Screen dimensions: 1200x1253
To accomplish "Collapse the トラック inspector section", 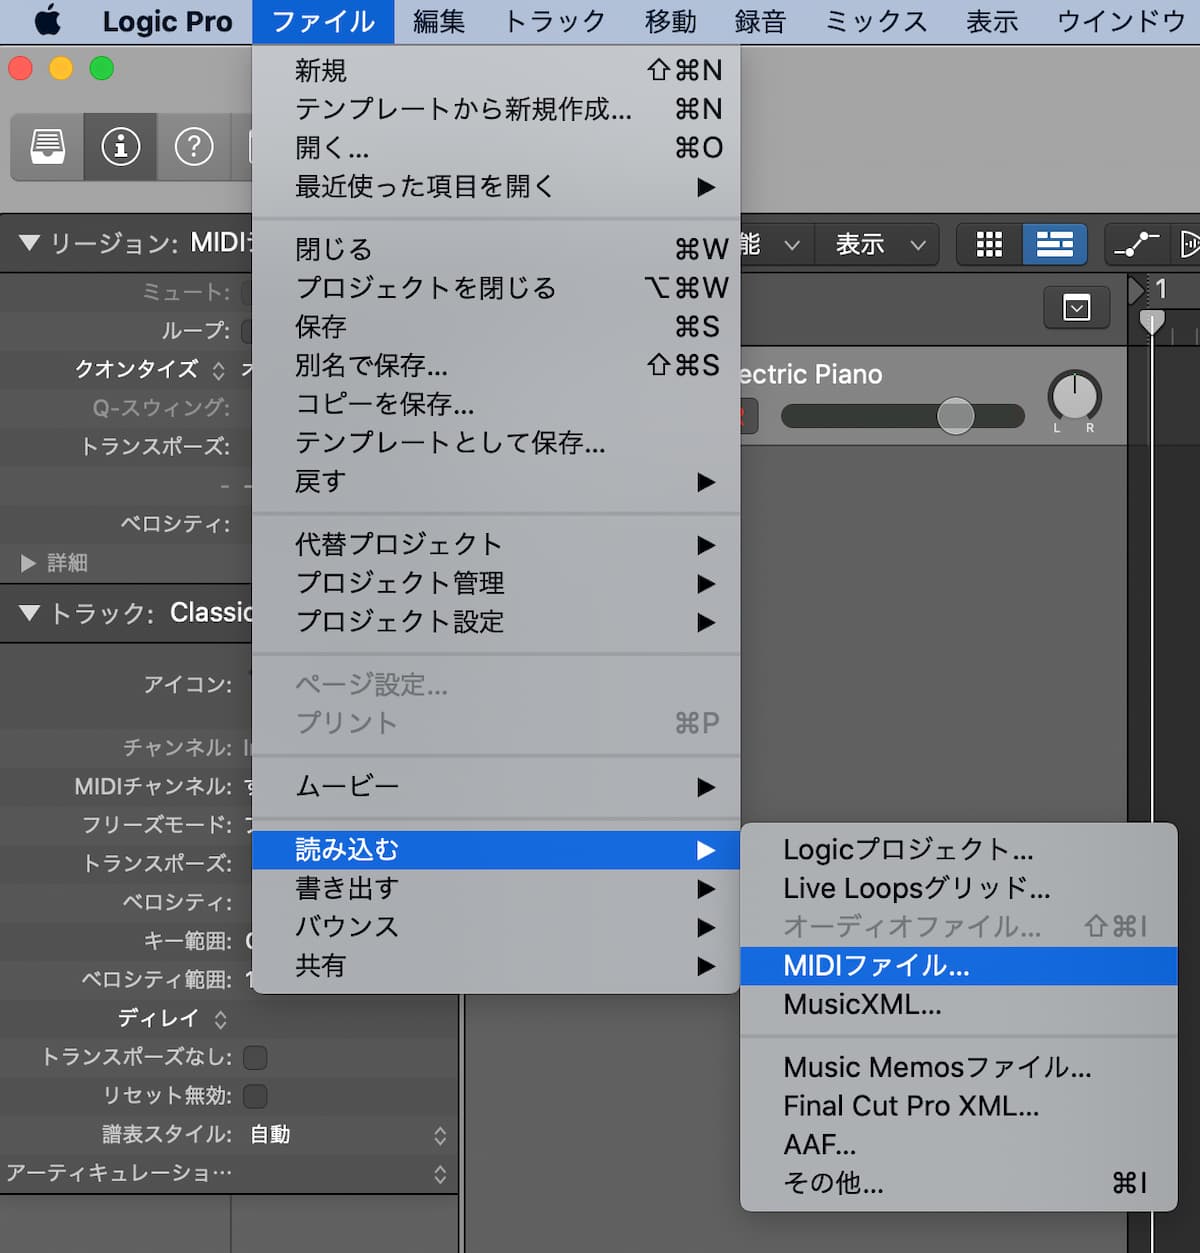I will point(30,613).
